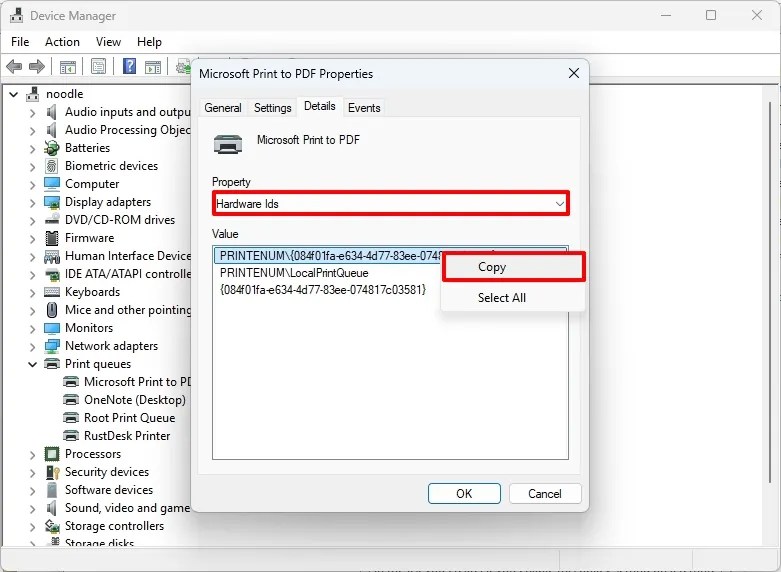Viewport: 781px width, 572px height.
Task: Collapse the Print queues category
Action: click(32, 364)
